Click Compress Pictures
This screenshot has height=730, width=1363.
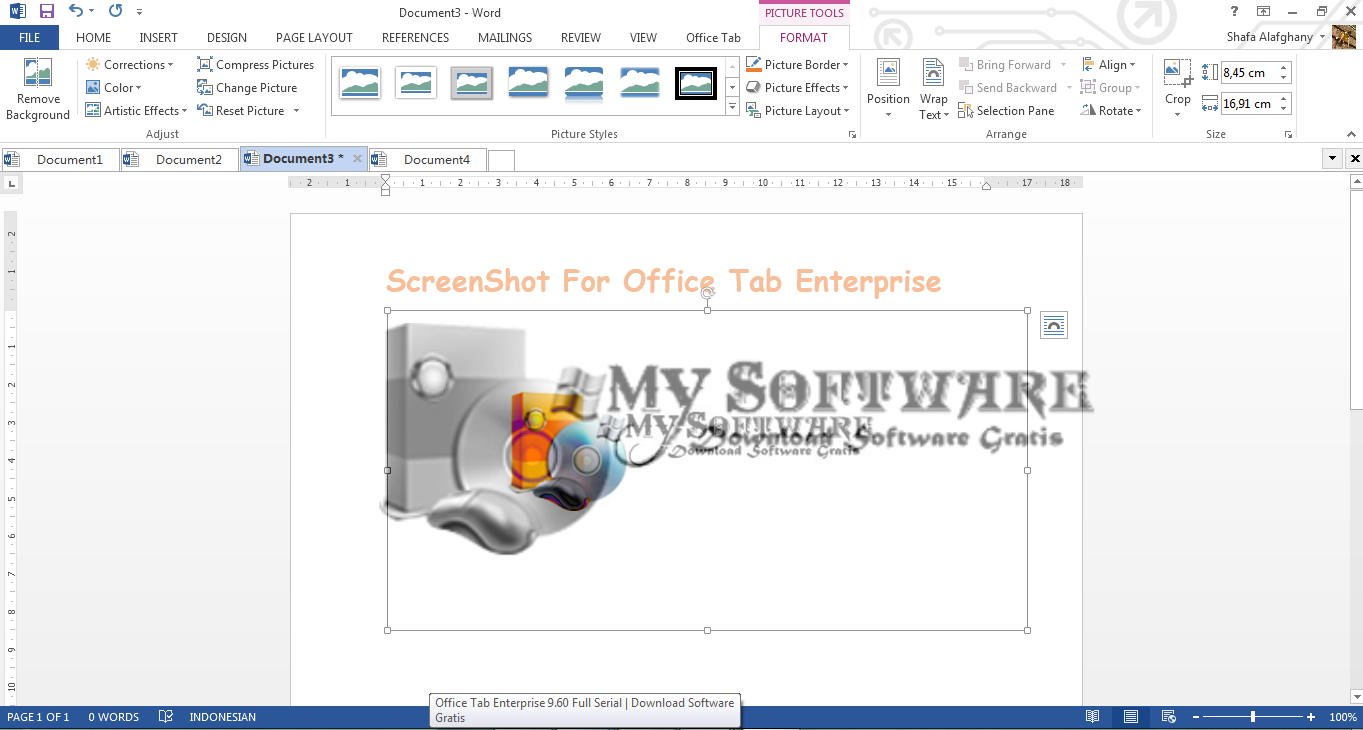[x=255, y=65]
